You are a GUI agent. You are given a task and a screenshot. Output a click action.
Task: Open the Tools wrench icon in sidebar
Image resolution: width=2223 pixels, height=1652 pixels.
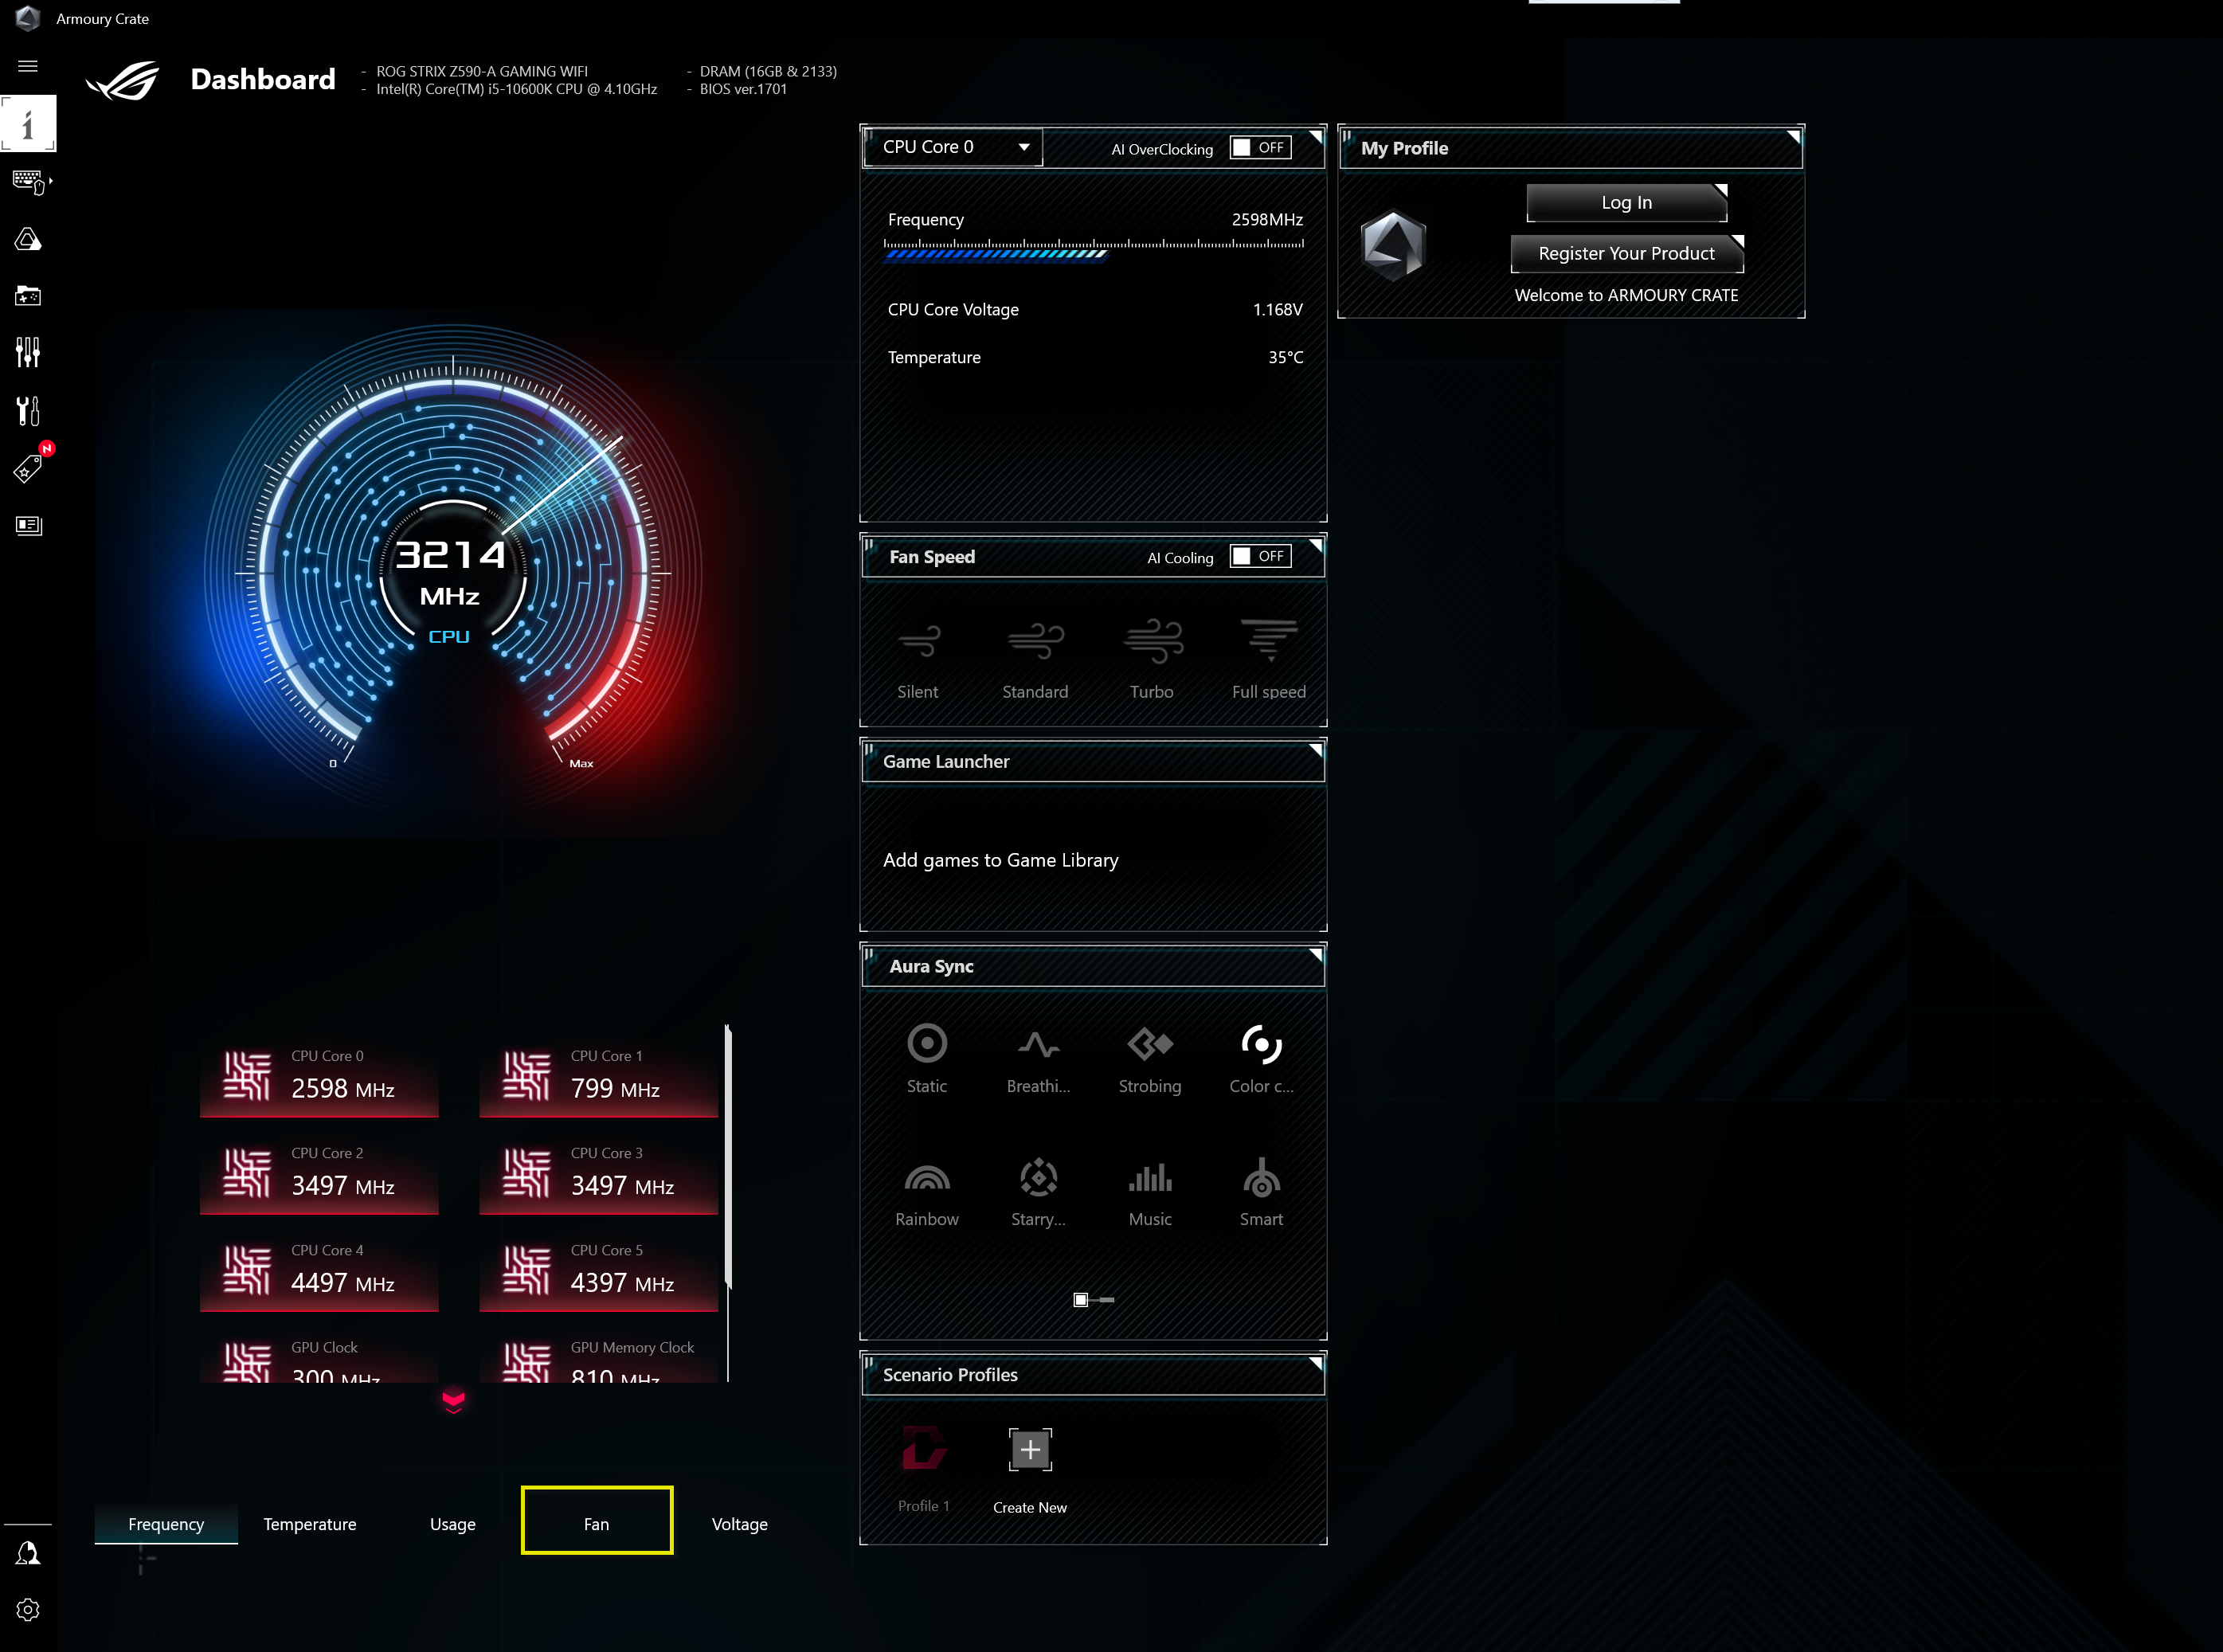(x=28, y=410)
